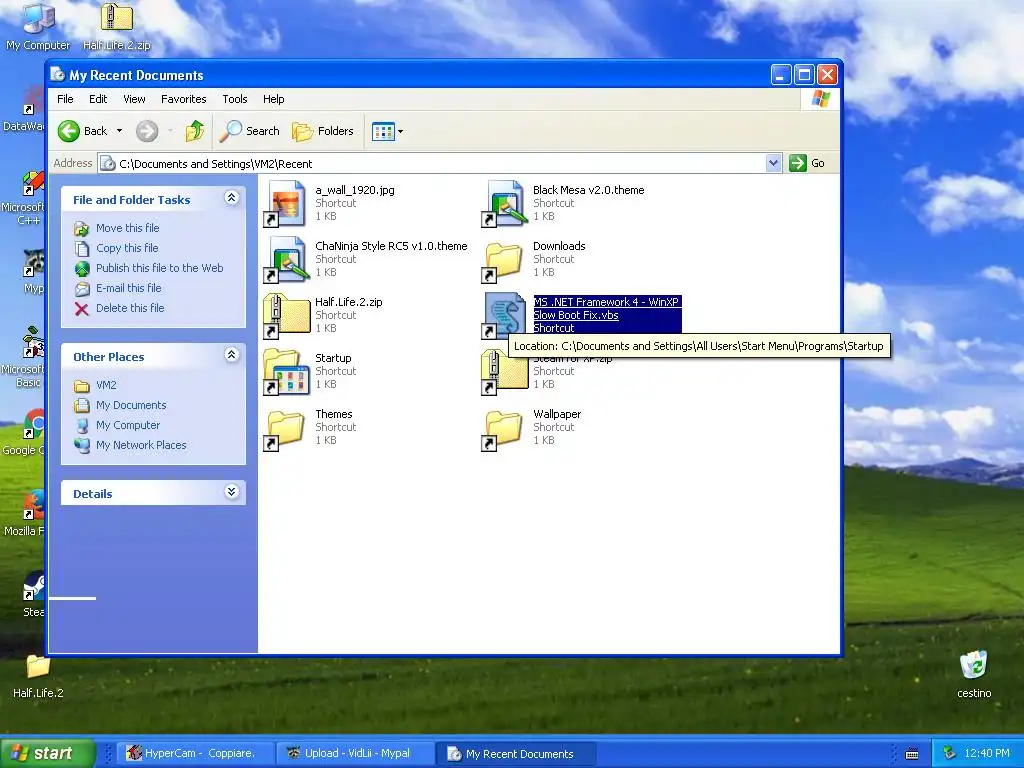Go up one folder level
Image resolution: width=1024 pixels, height=768 pixels.
click(x=195, y=131)
